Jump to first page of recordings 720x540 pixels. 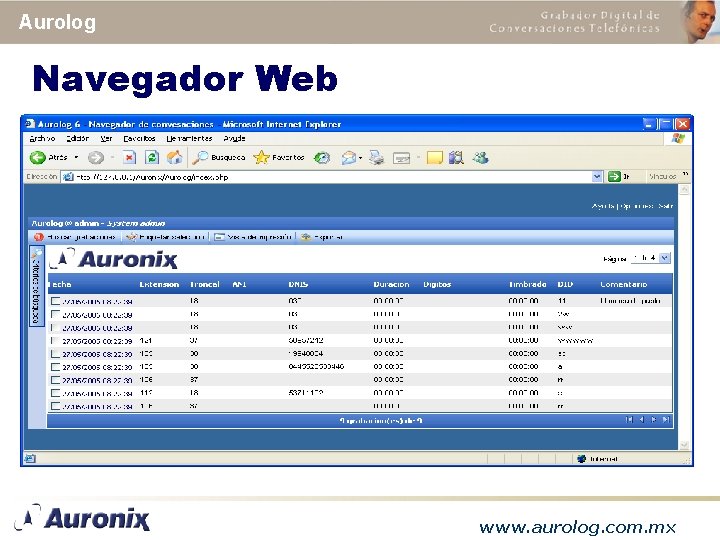click(629, 420)
